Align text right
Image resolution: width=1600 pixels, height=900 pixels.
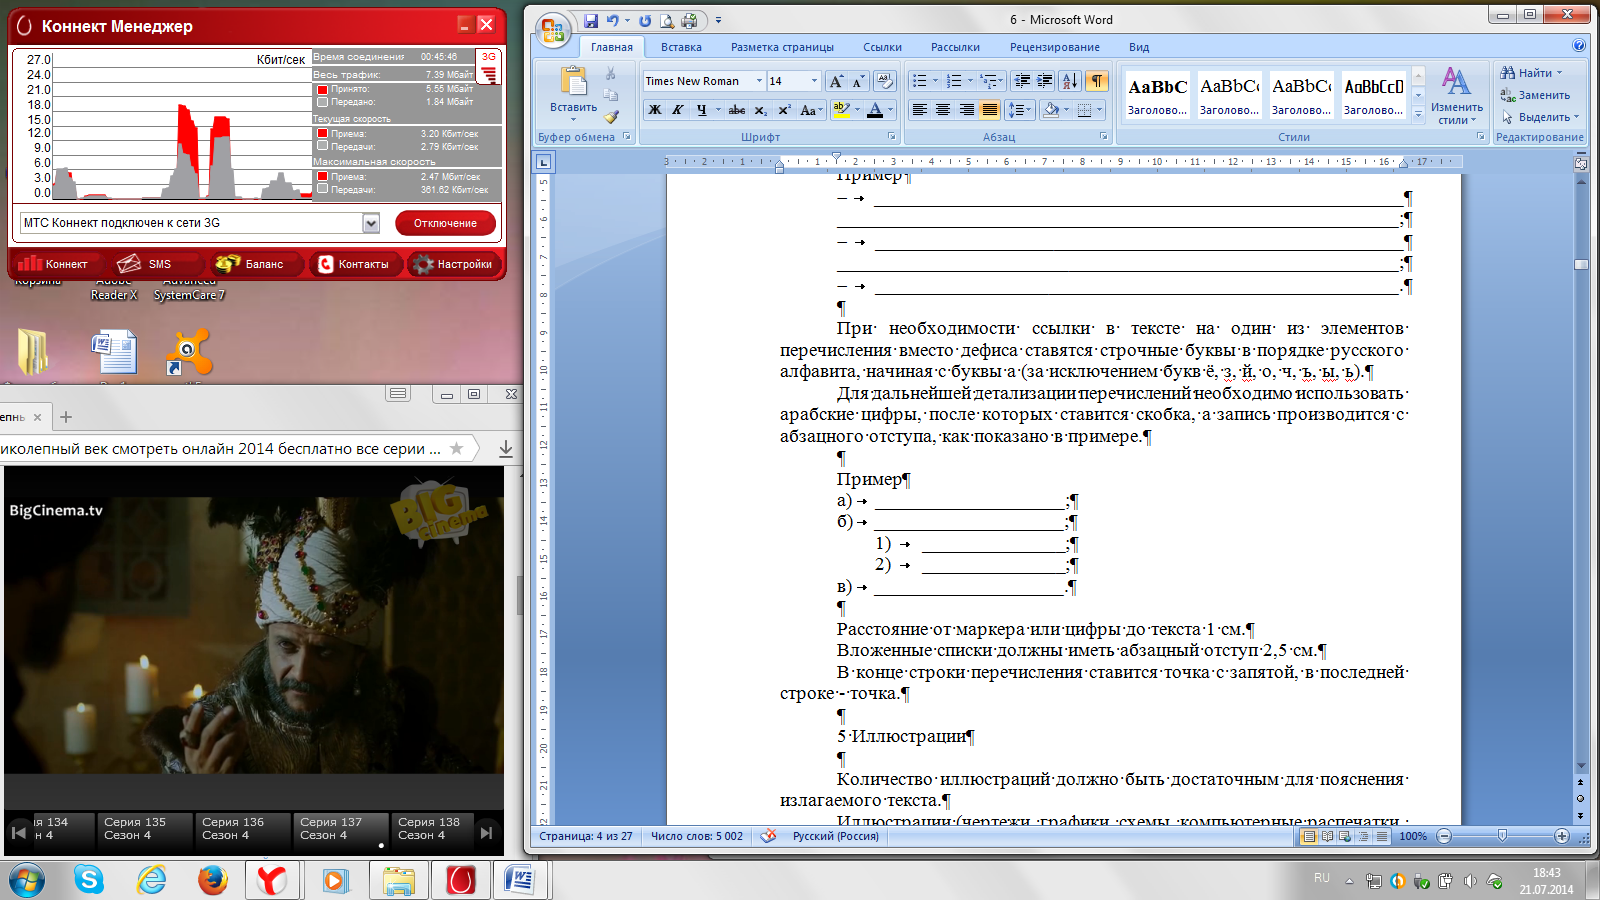click(x=966, y=110)
